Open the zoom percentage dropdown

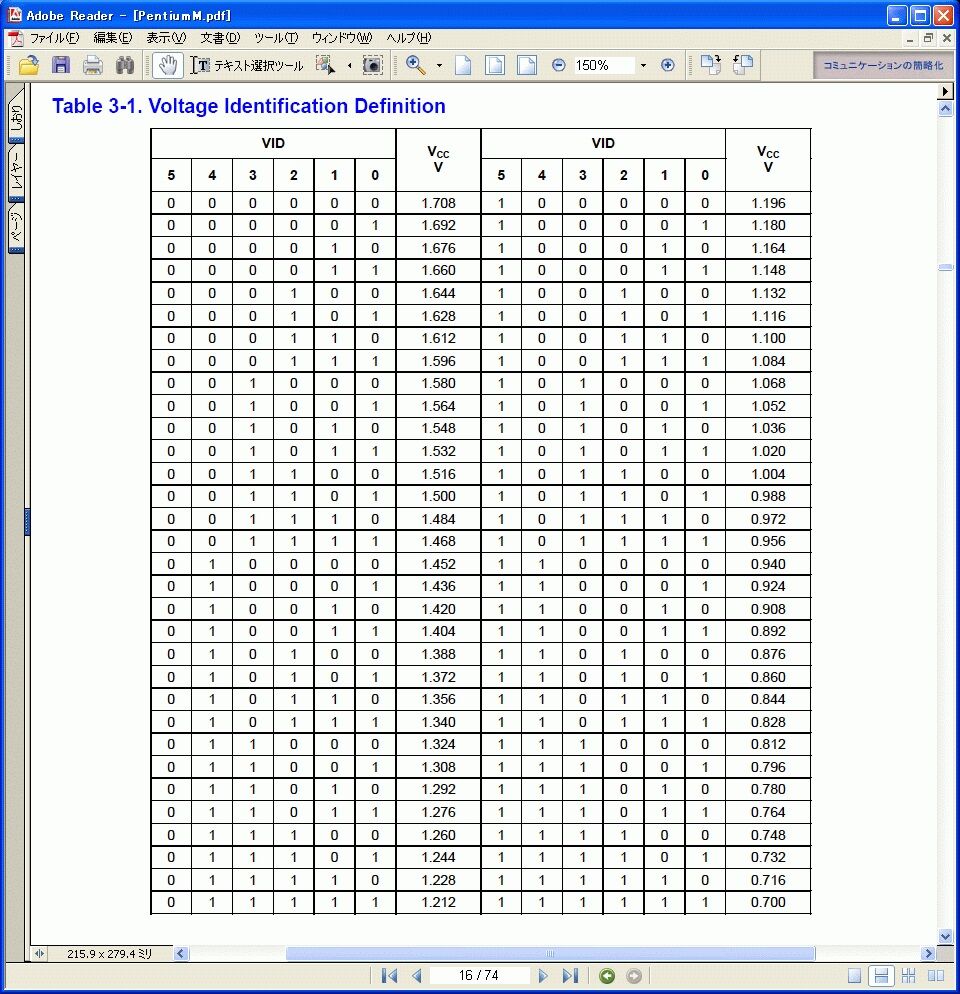[644, 65]
